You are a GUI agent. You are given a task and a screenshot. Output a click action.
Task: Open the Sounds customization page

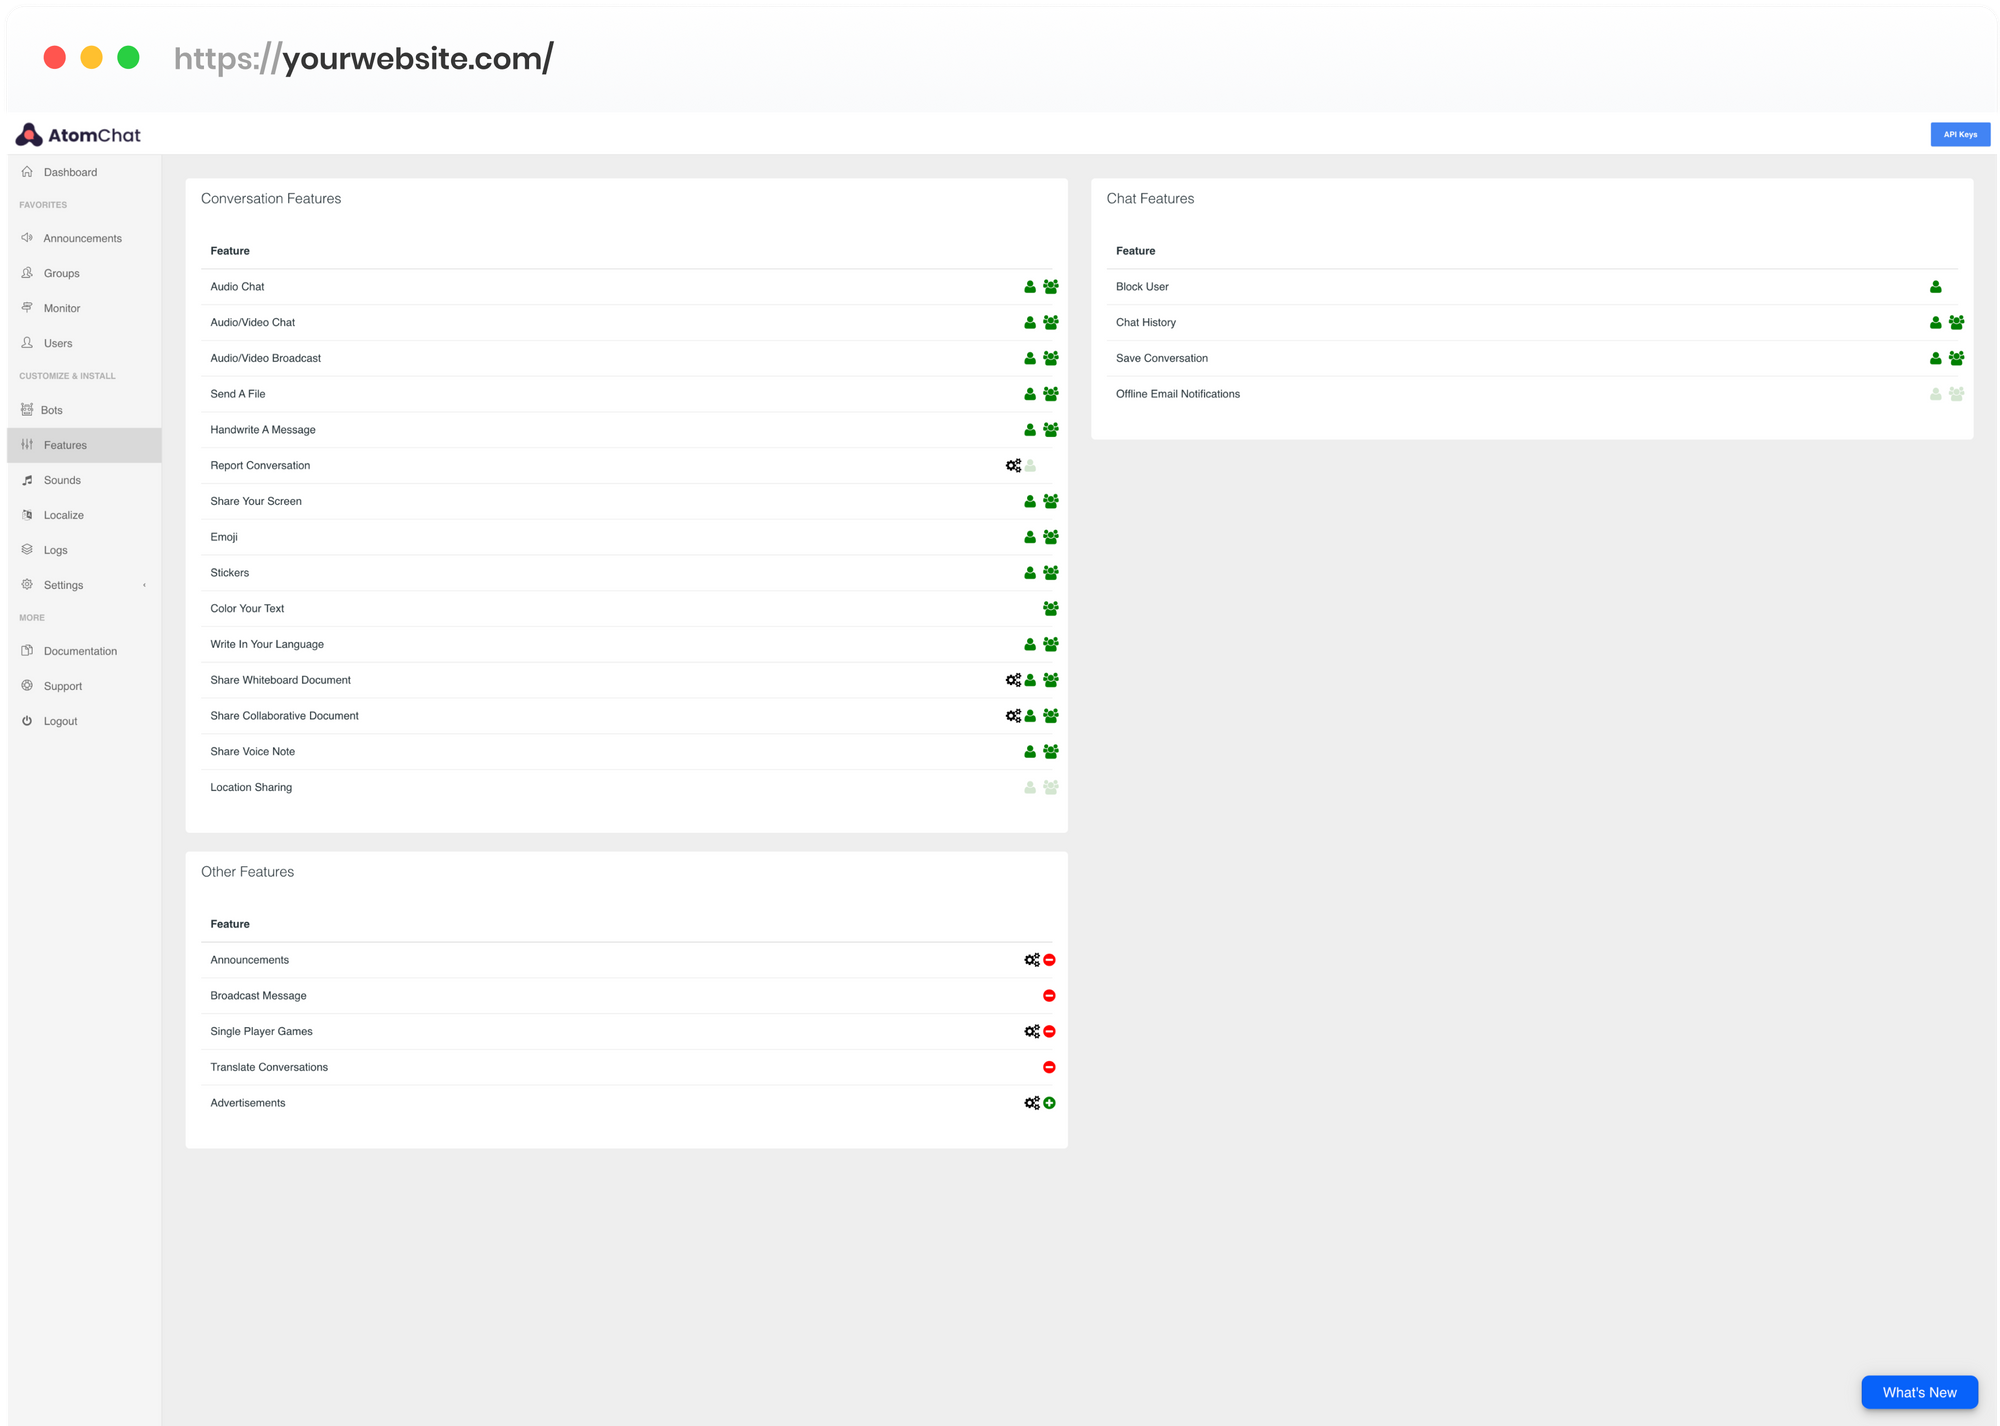tap(61, 479)
